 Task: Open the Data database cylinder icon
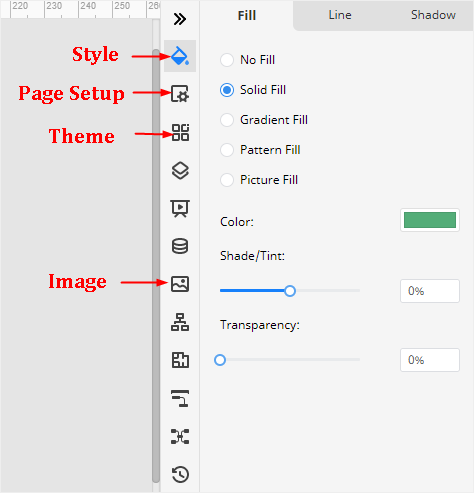pyautogui.click(x=180, y=246)
